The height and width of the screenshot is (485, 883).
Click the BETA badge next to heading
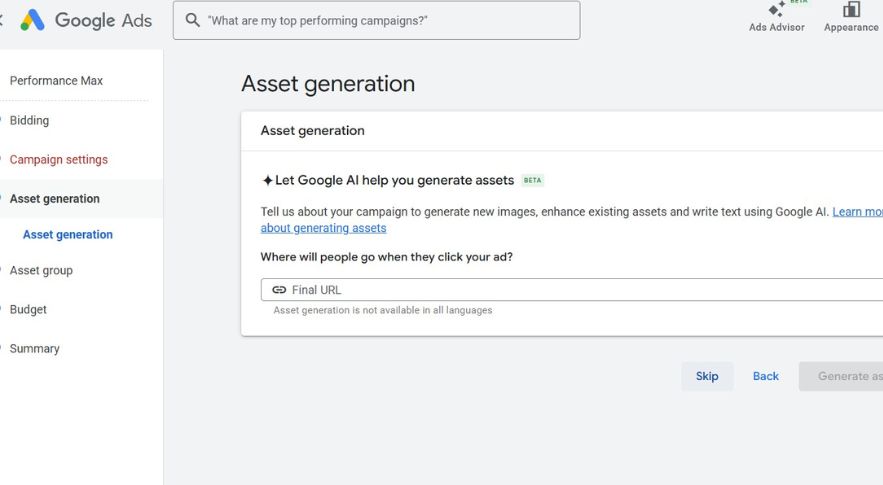click(x=532, y=180)
